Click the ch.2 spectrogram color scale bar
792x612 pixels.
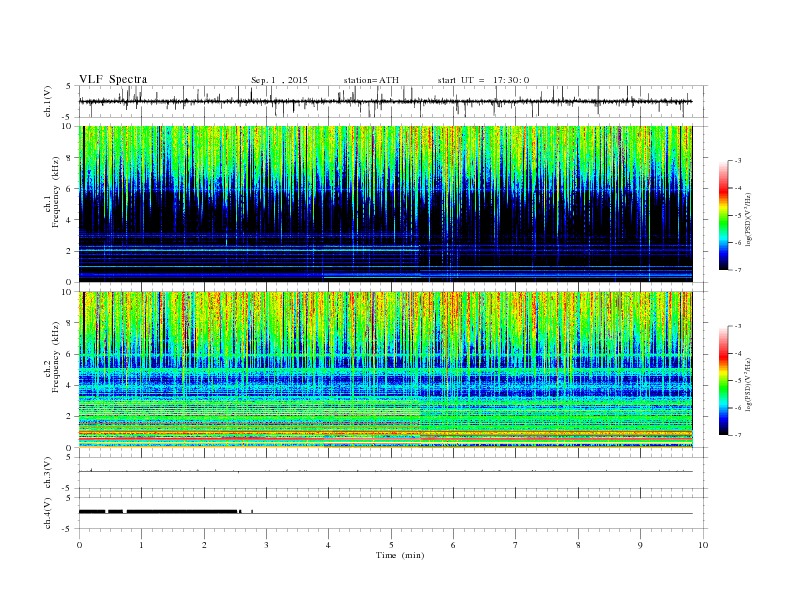pyautogui.click(x=723, y=381)
